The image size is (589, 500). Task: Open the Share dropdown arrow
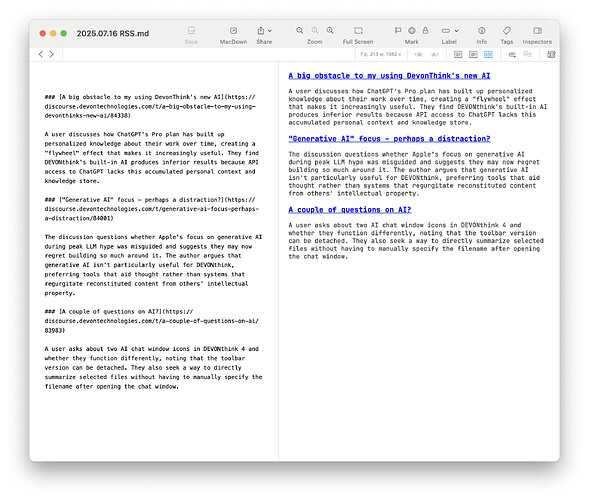pyautogui.click(x=270, y=31)
